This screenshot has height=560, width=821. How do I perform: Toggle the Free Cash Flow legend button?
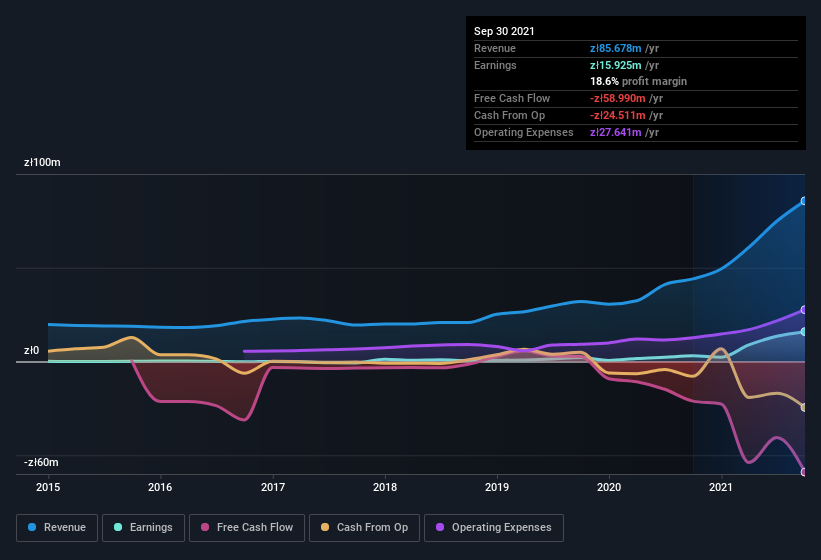click(247, 528)
